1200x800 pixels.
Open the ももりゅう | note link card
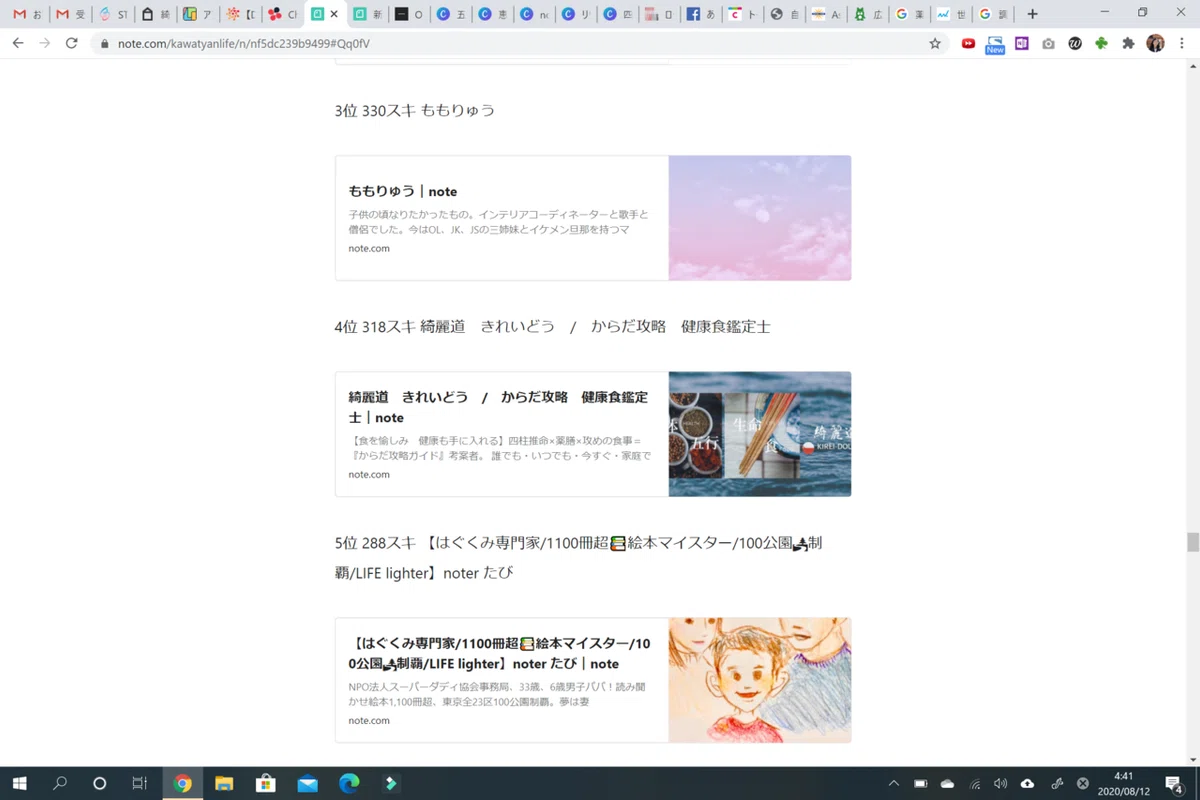pyautogui.click(x=593, y=218)
